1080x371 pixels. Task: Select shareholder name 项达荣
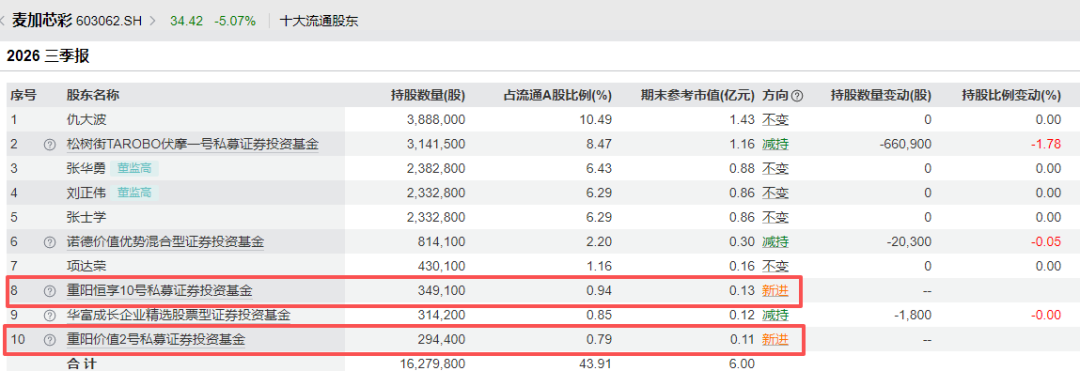click(x=86, y=266)
